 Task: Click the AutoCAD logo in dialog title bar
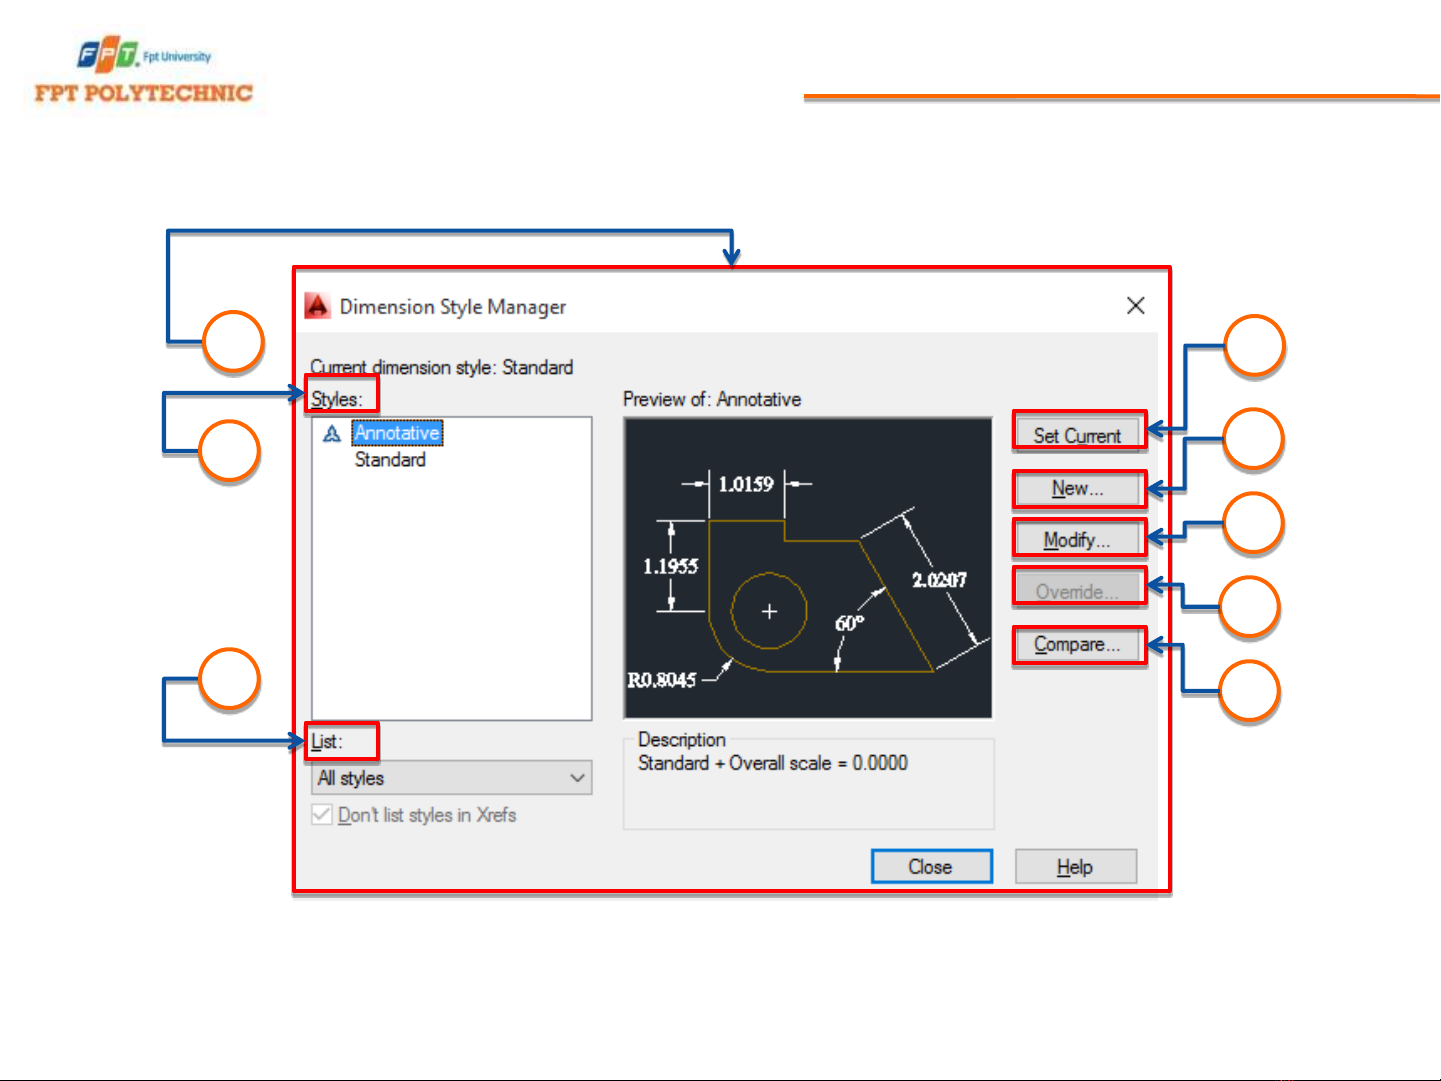click(317, 306)
